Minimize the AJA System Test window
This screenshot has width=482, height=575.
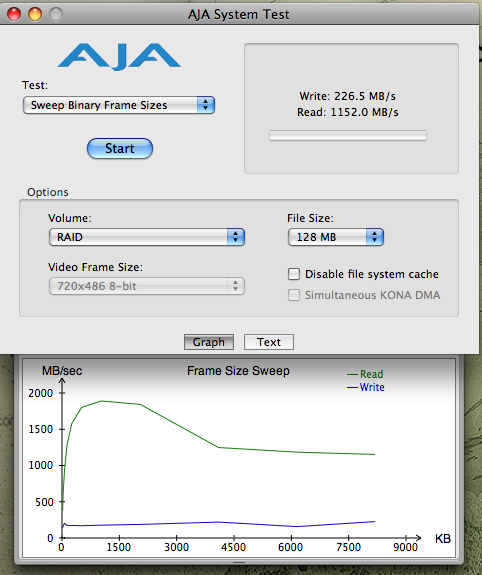coord(35,14)
